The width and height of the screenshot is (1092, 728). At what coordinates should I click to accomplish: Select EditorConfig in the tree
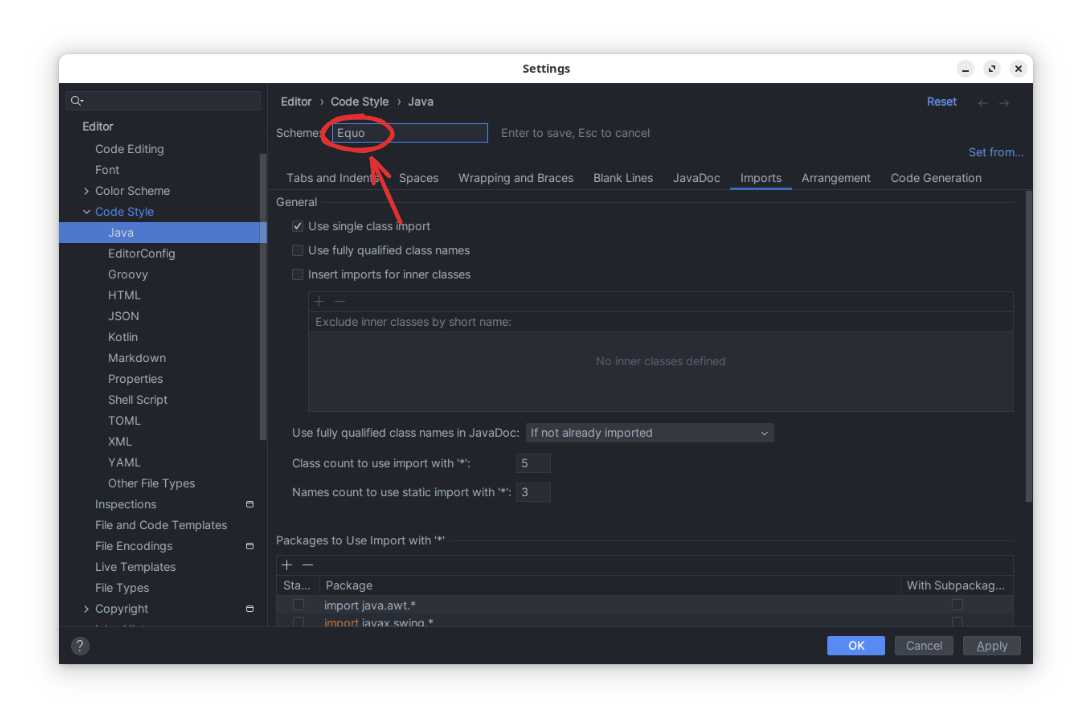[x=141, y=254]
